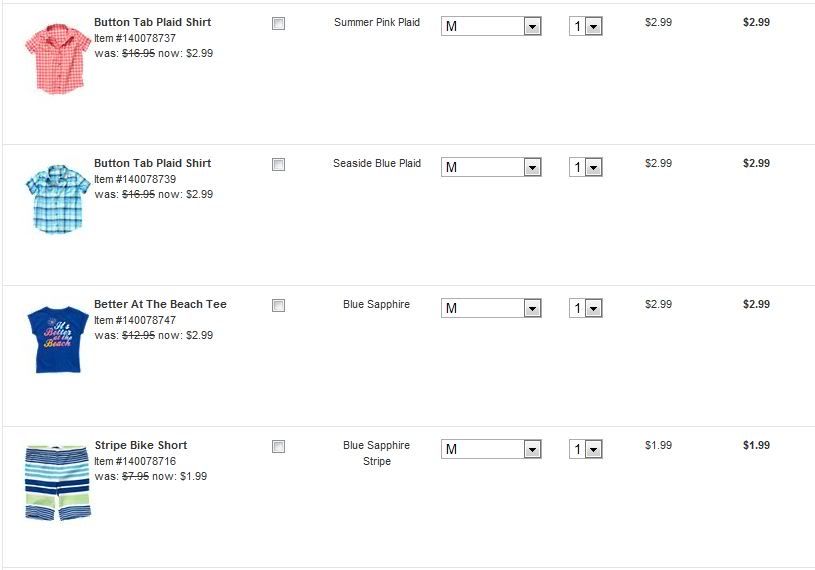The width and height of the screenshot is (815, 570).
Task: Open size dropdown for Summer Pink Plaid shirt
Action: (490, 27)
